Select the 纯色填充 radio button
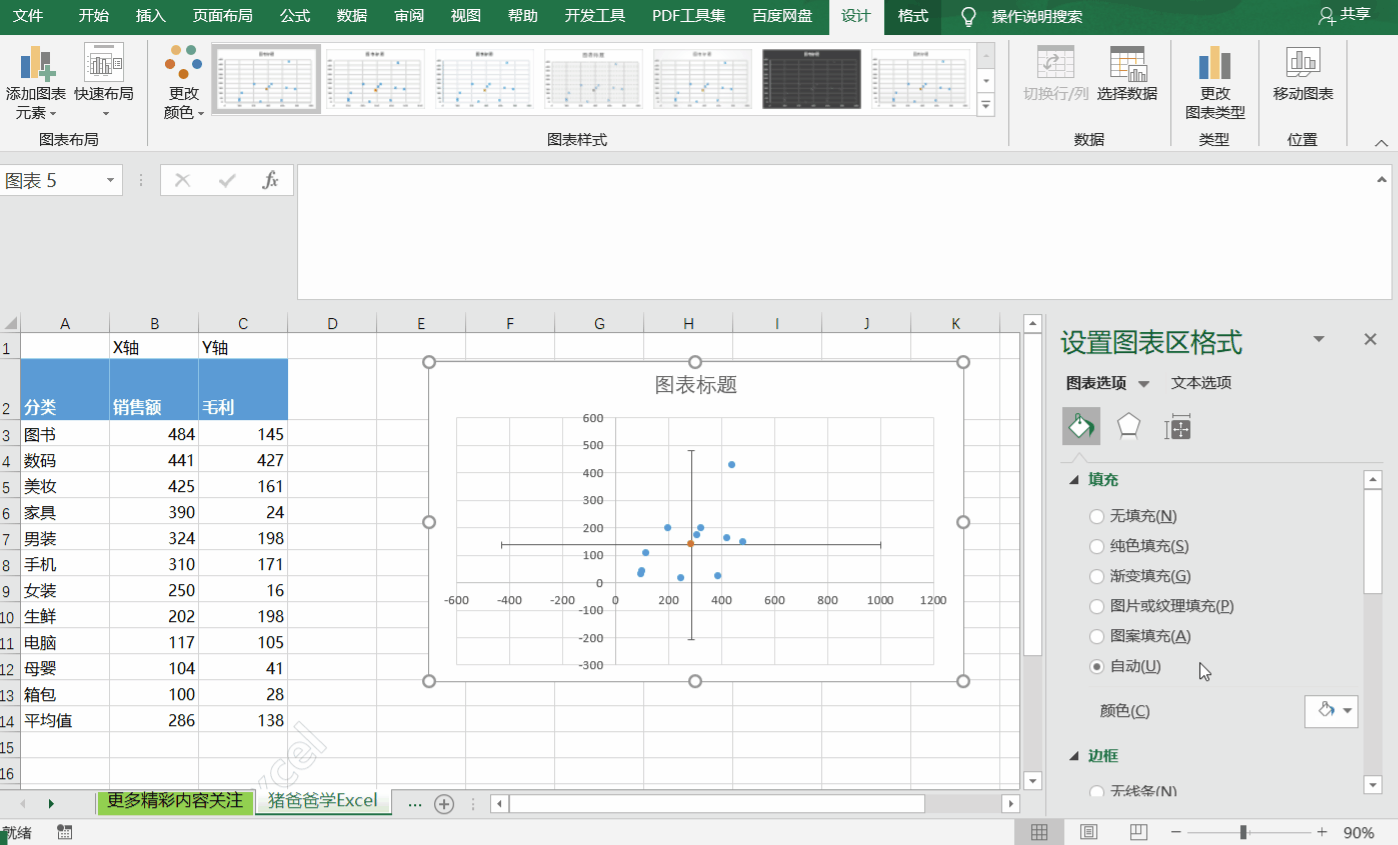Image resolution: width=1398 pixels, height=845 pixels. (1096, 546)
